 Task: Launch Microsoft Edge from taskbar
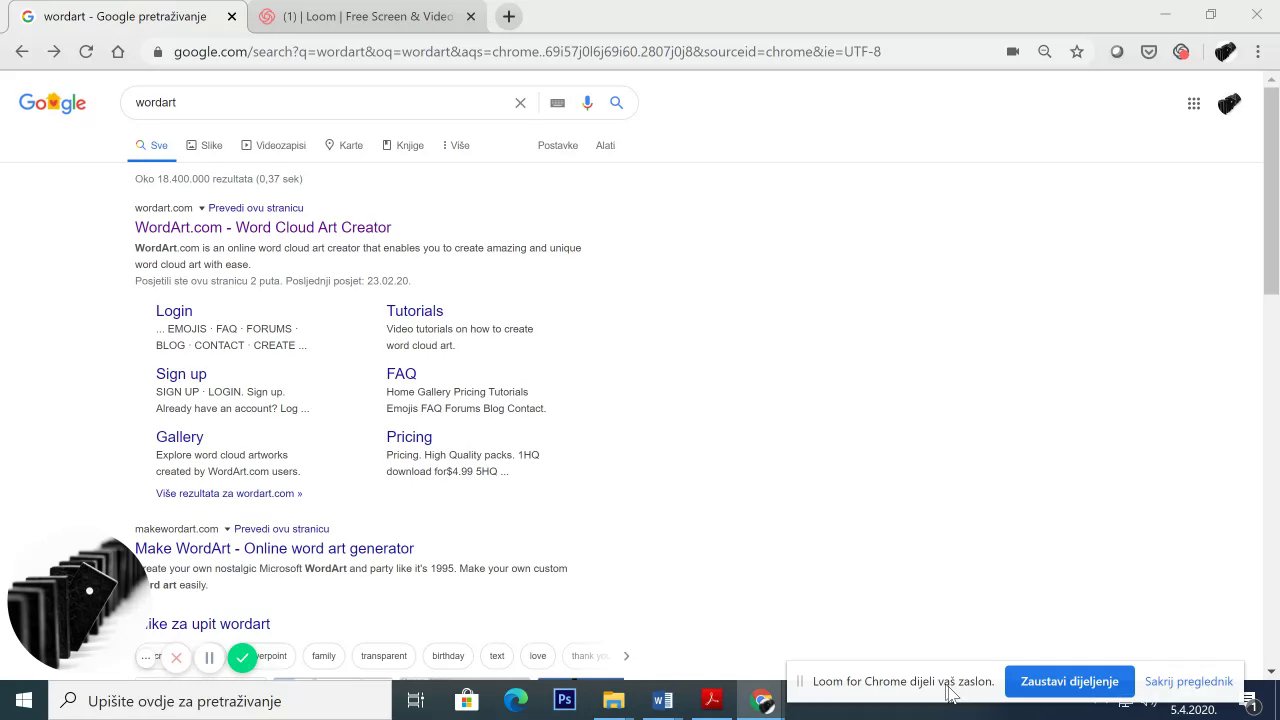click(x=516, y=701)
